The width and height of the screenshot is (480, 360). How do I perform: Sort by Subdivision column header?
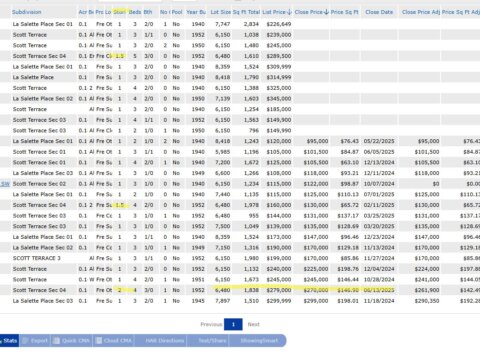(27, 12)
